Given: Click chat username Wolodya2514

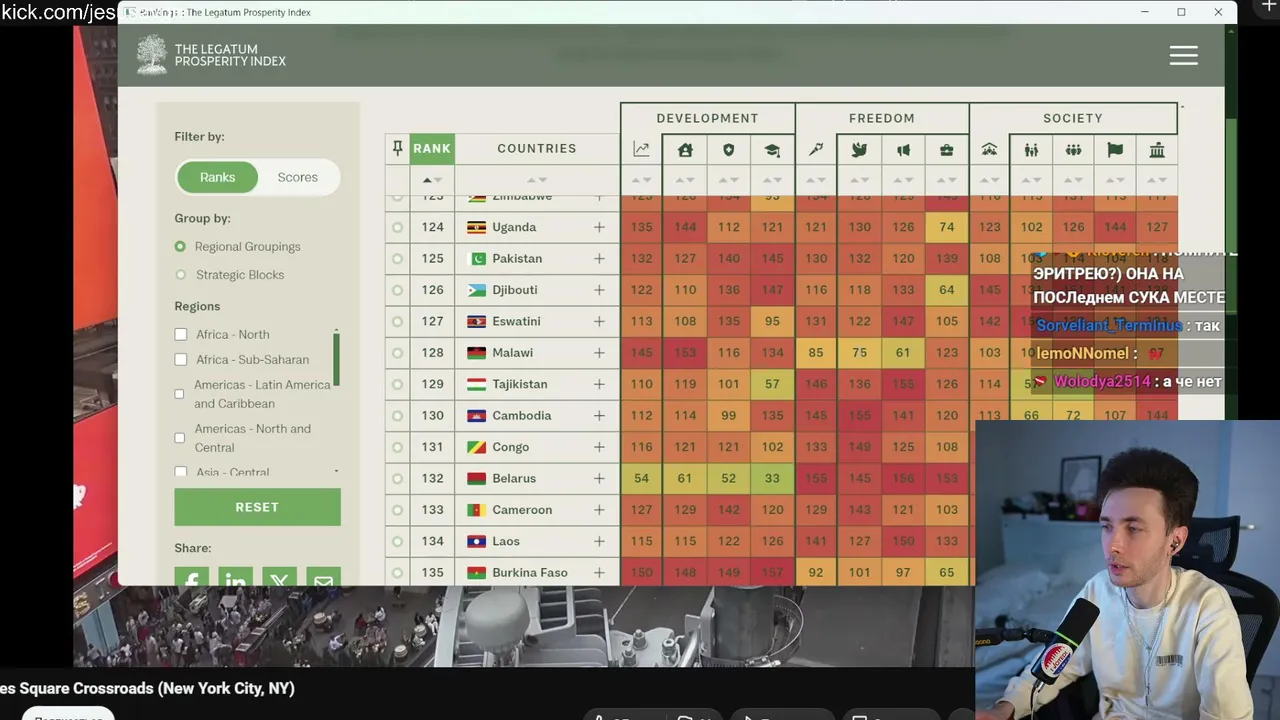Looking at the screenshot, I should (1101, 382).
